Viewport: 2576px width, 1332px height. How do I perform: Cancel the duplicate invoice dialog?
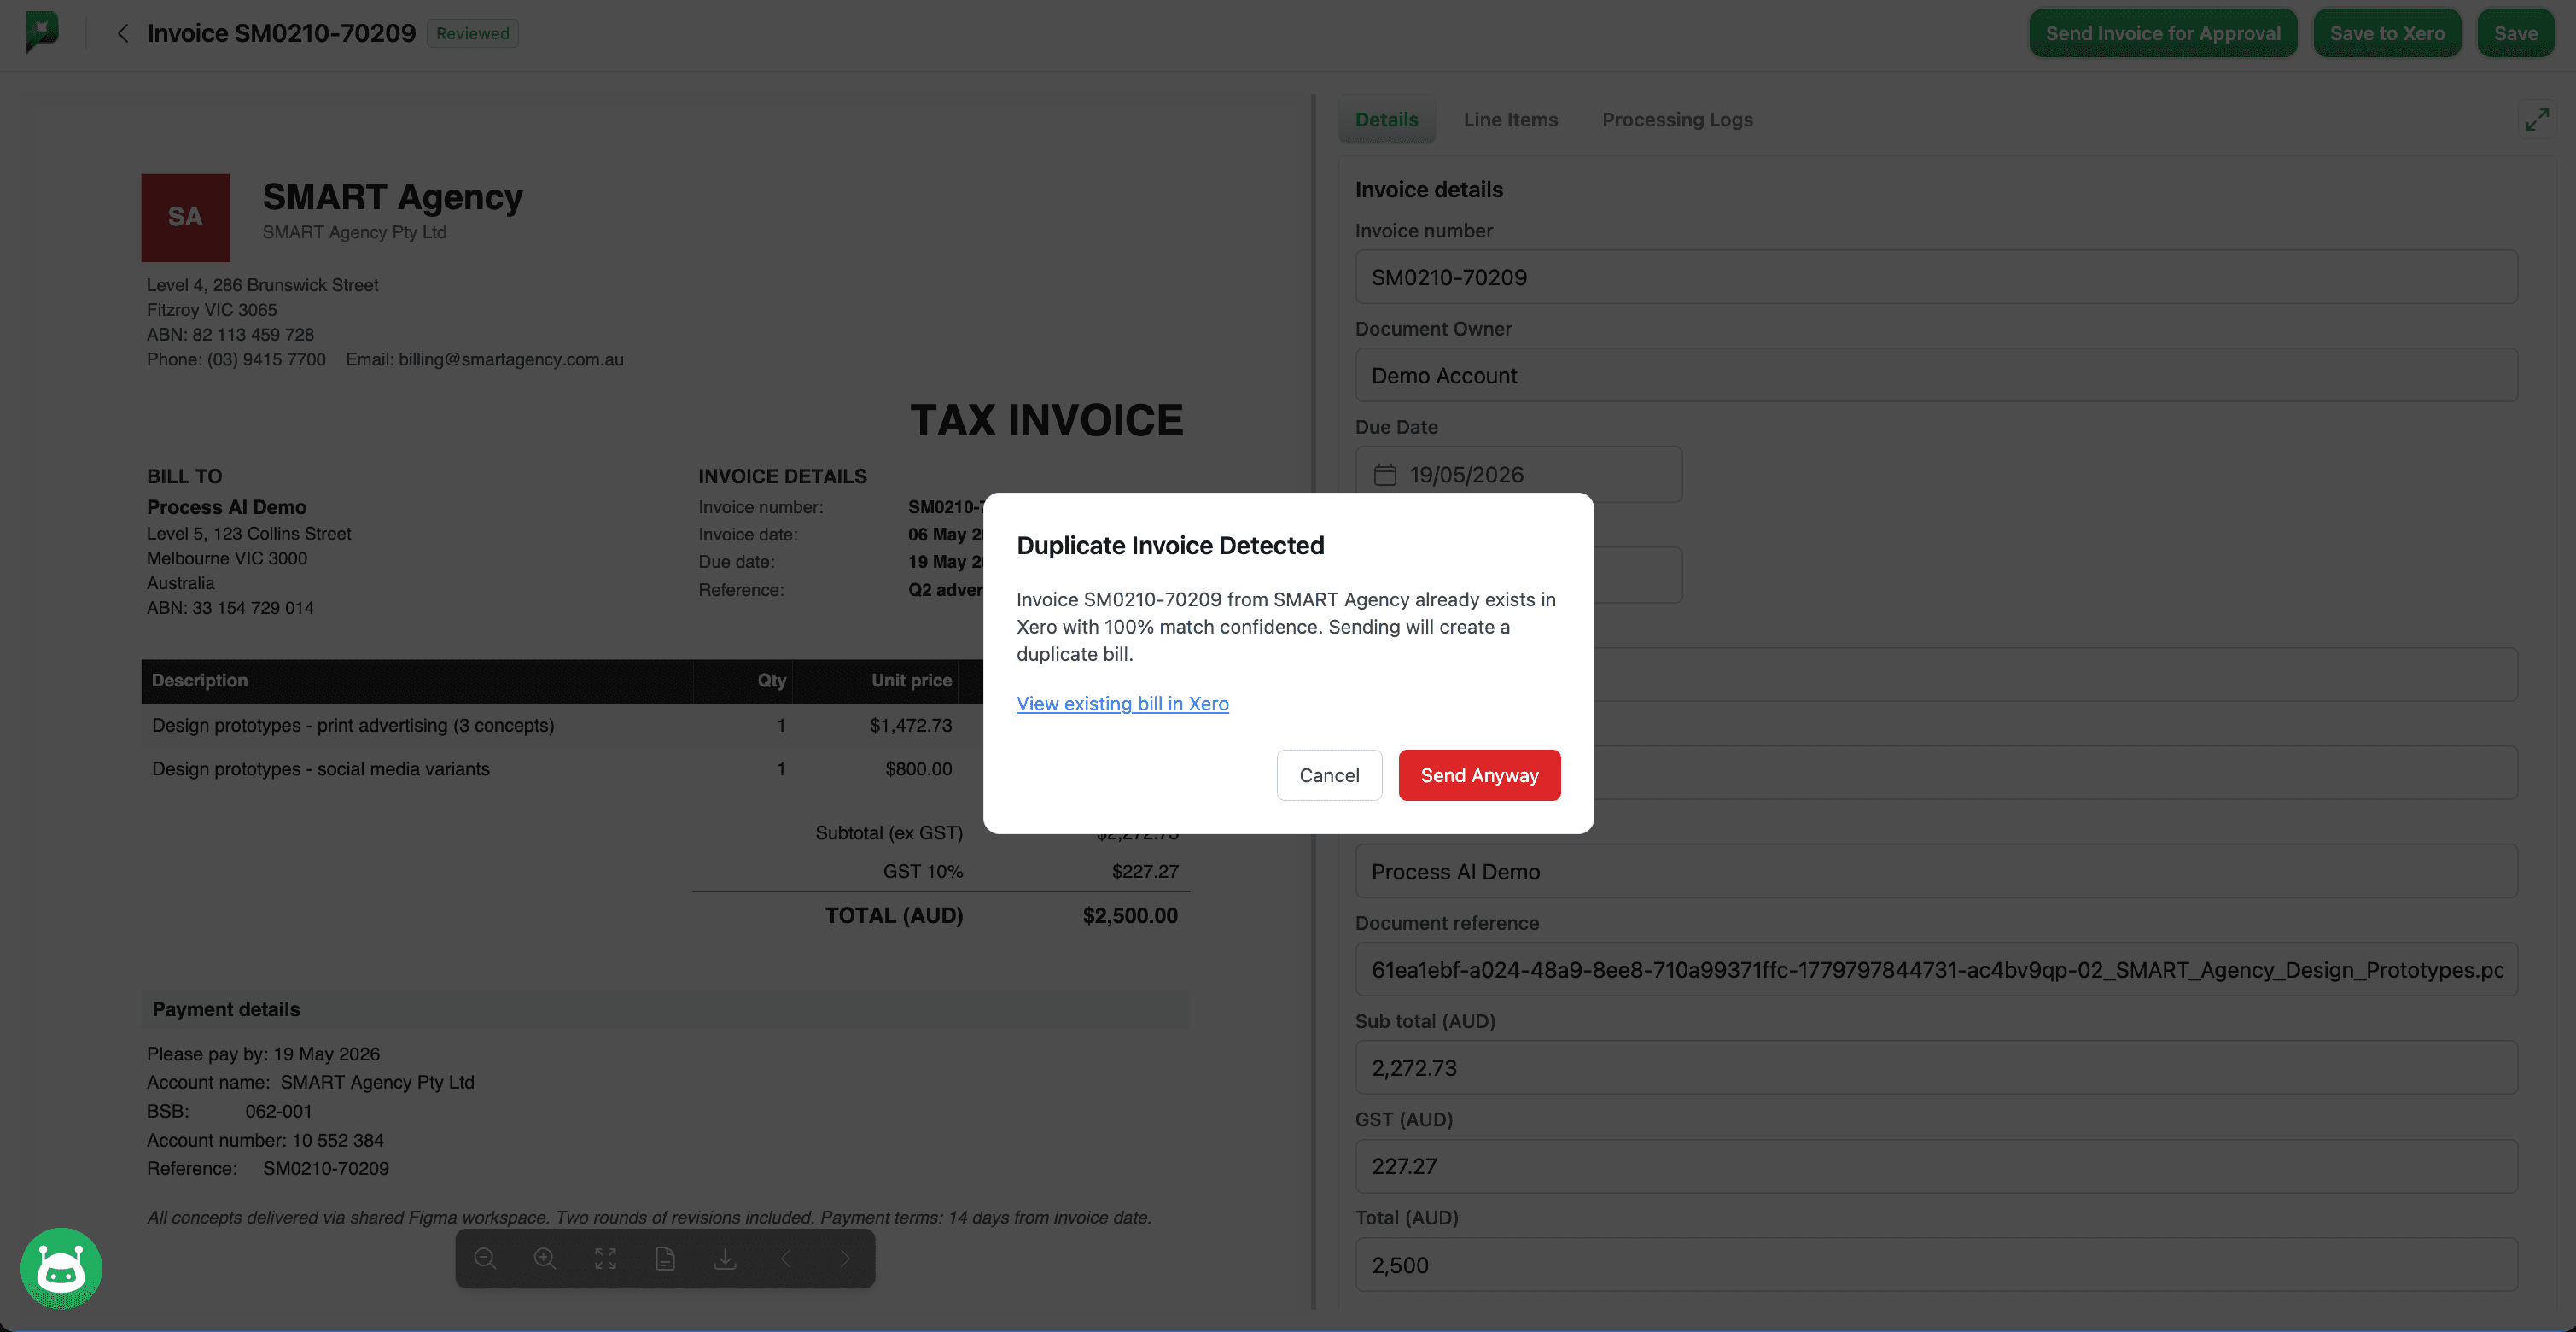(x=1328, y=775)
